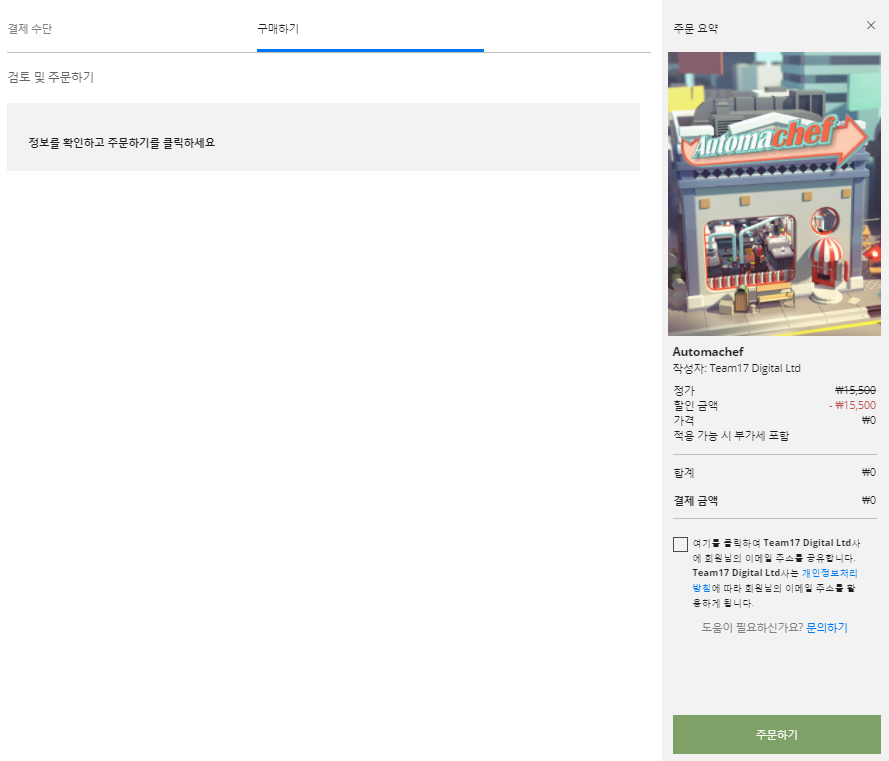The height and width of the screenshot is (761, 889).
Task: Select the 검토 및 주문하기 heading
Action: (x=50, y=77)
